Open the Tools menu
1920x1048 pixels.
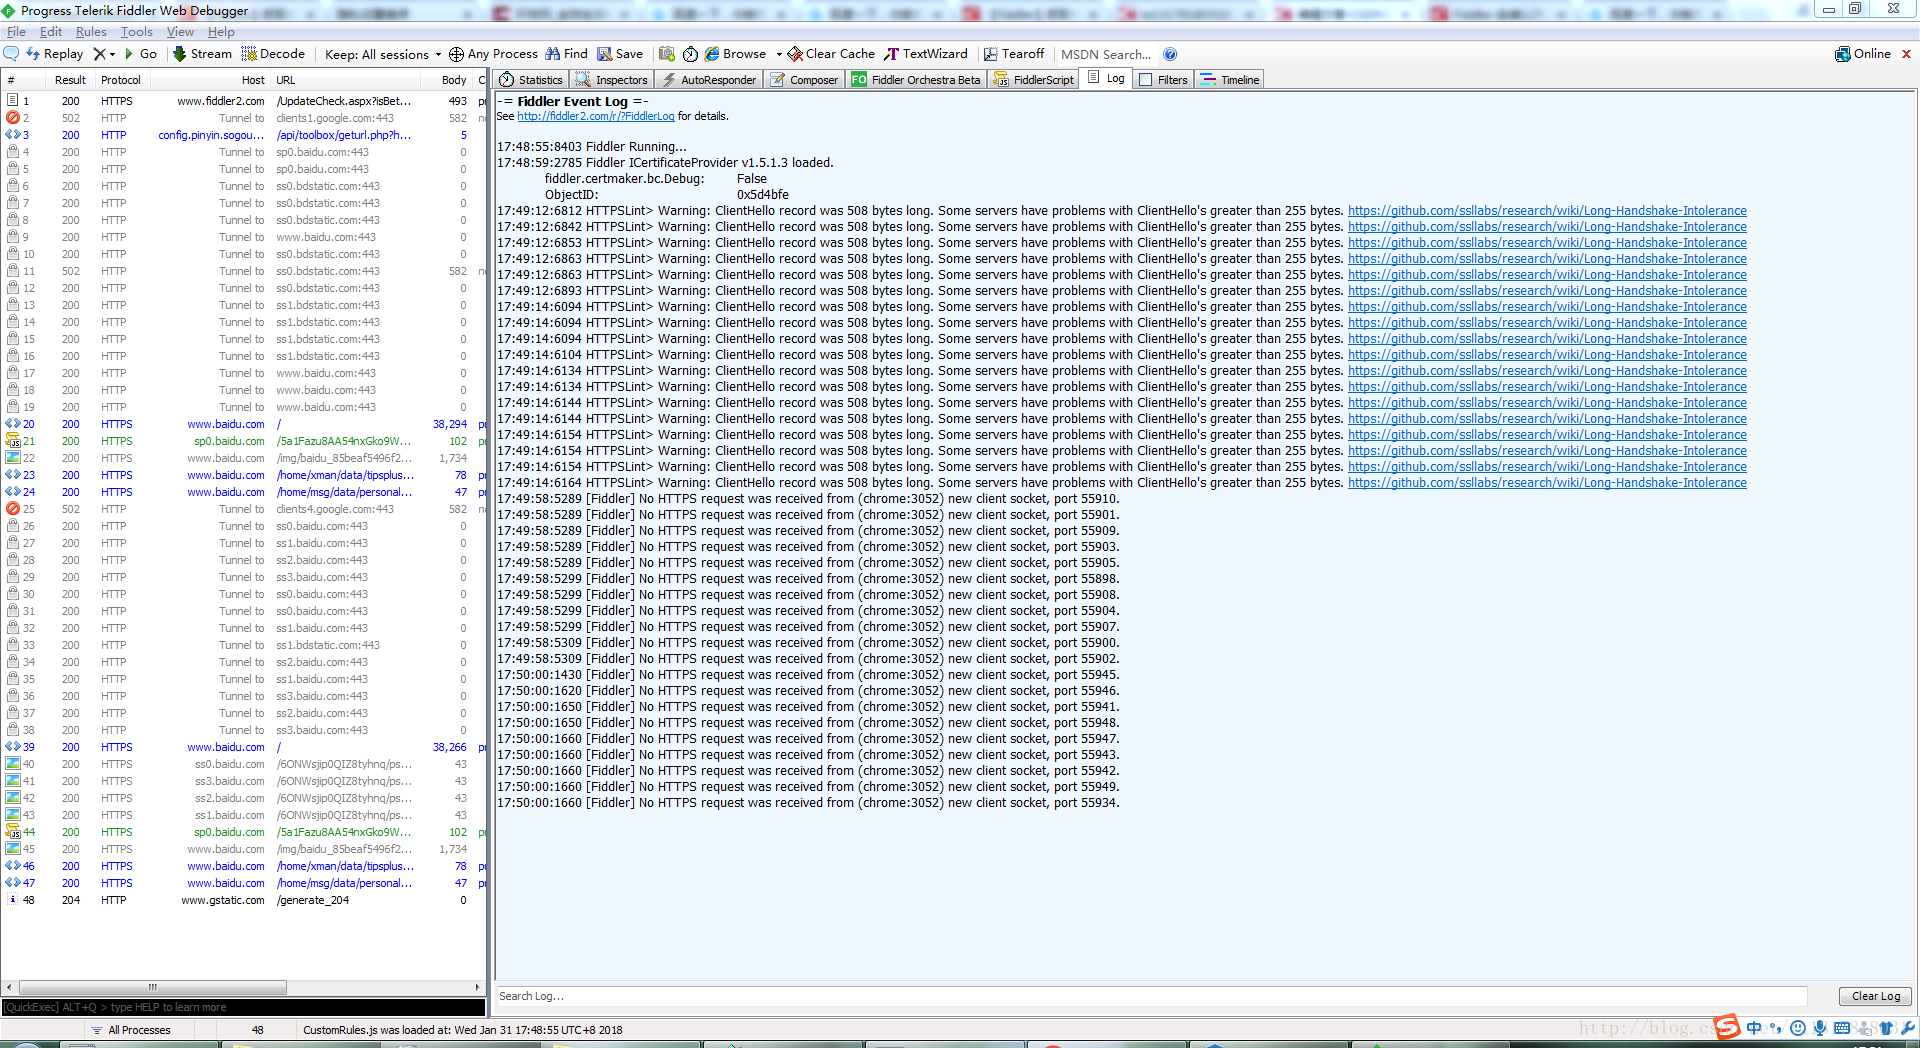(137, 32)
